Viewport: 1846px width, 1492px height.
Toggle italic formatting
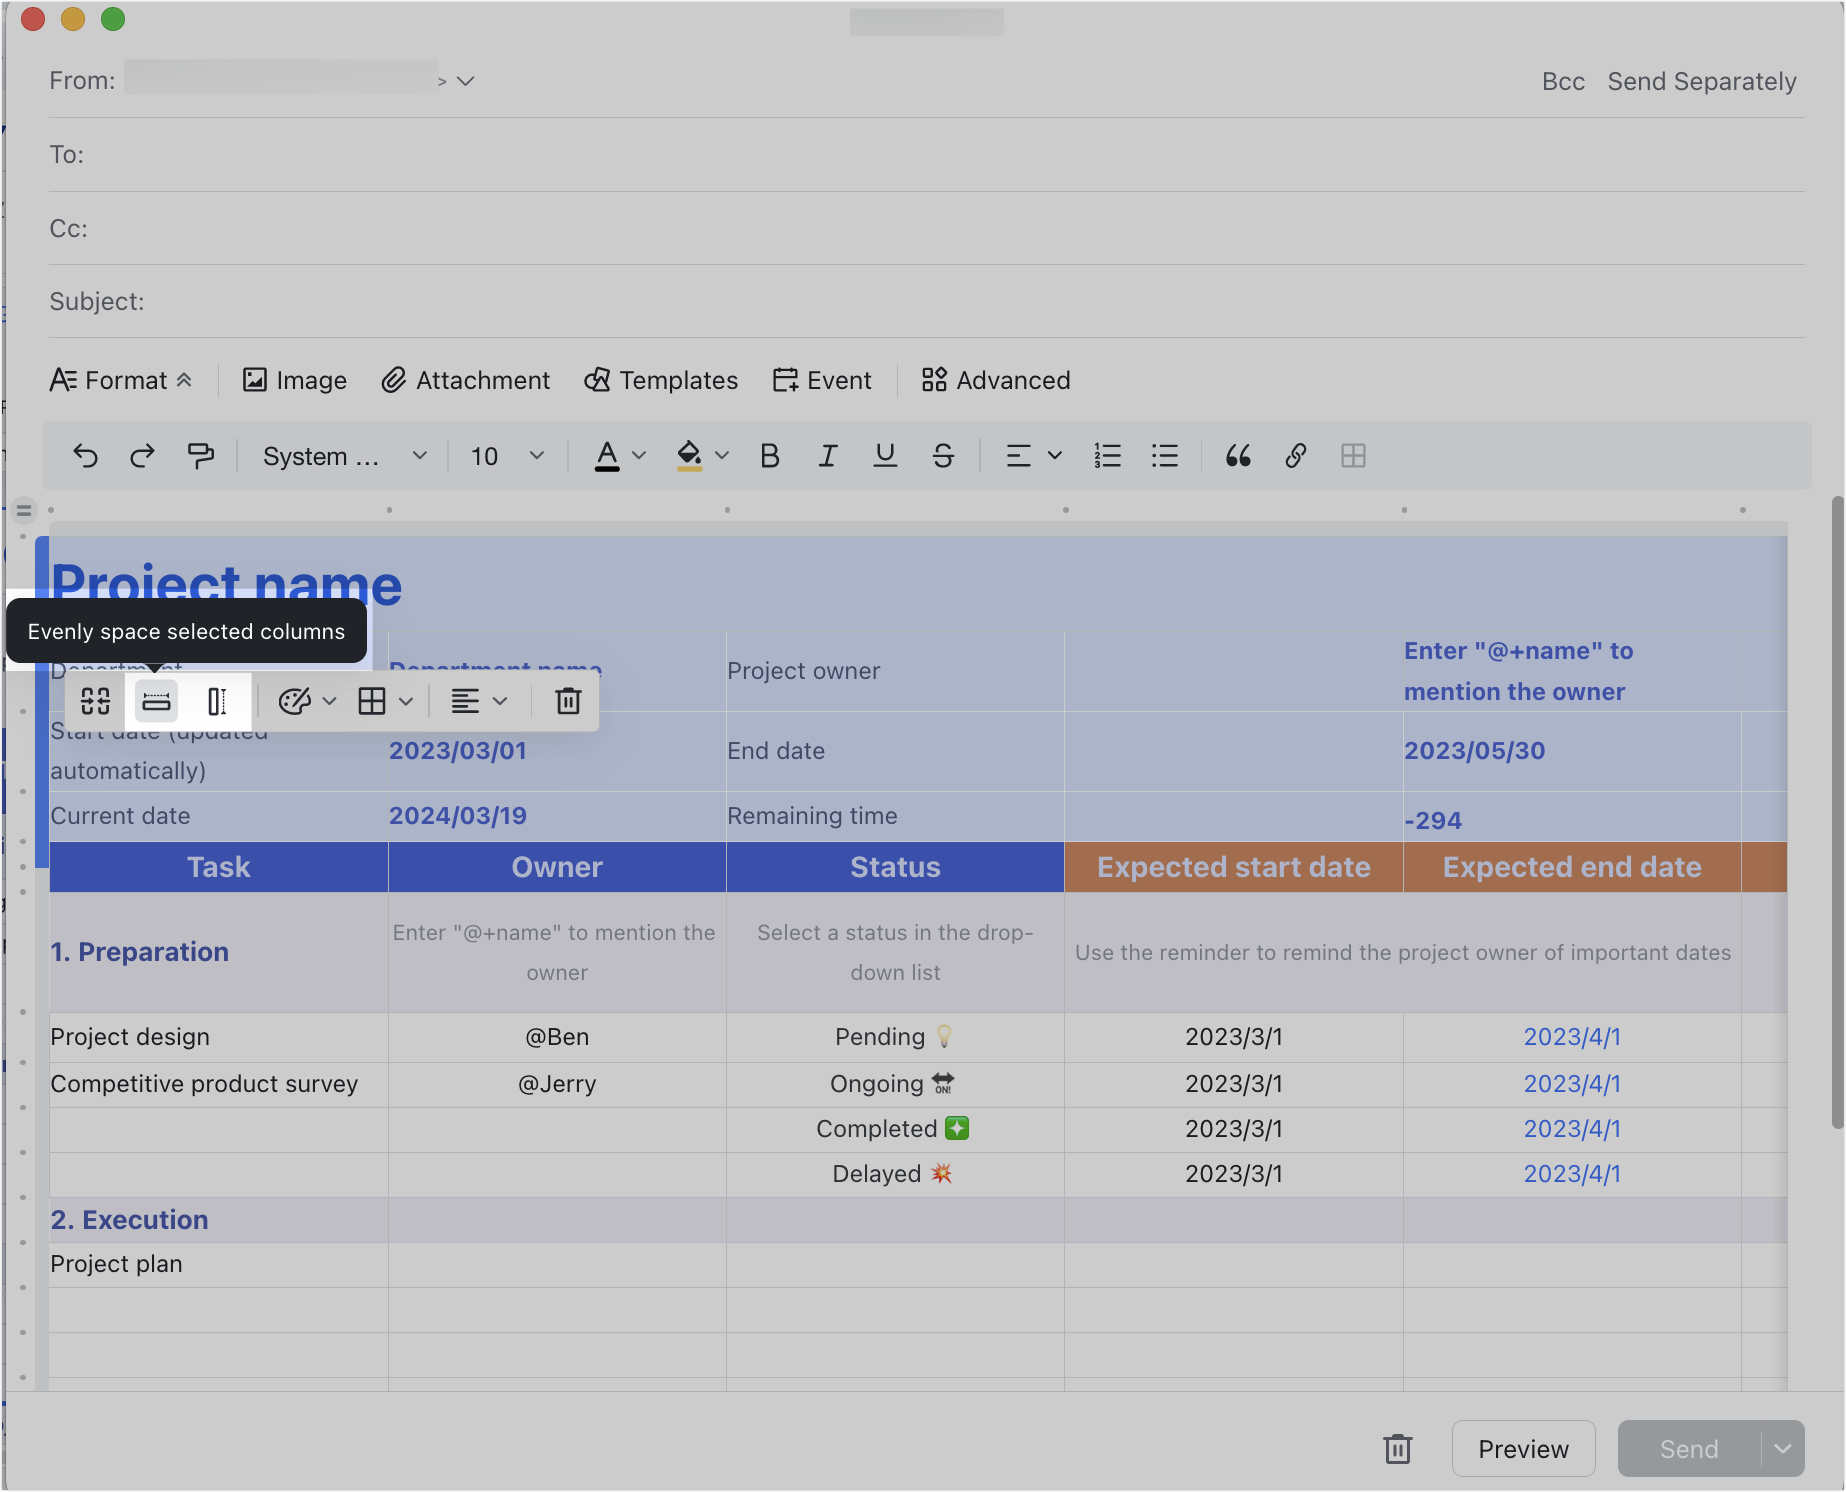[827, 456]
